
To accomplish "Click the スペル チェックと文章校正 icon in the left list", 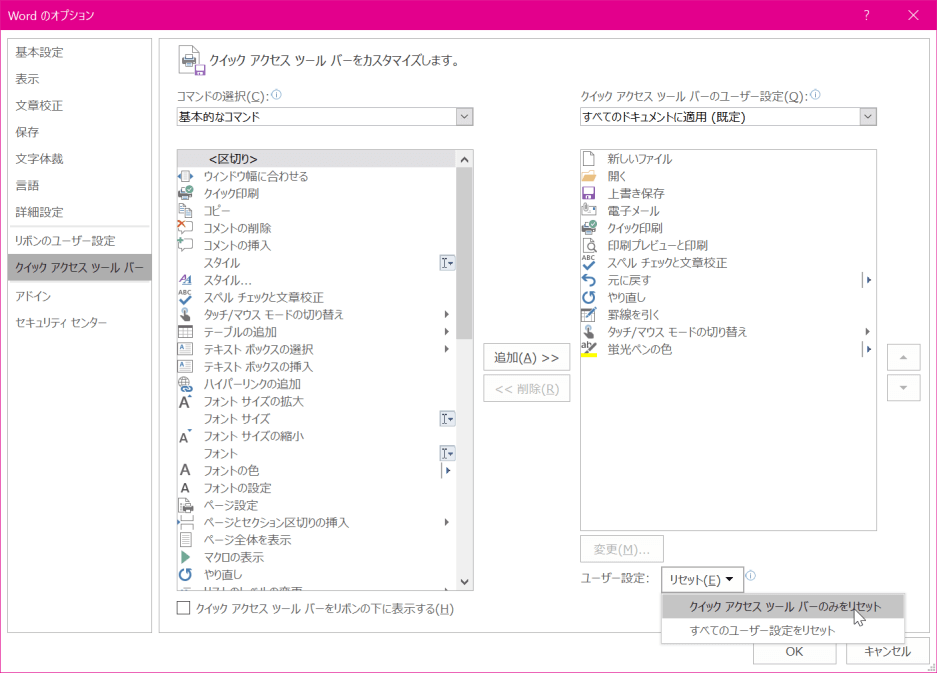I will click(185, 297).
